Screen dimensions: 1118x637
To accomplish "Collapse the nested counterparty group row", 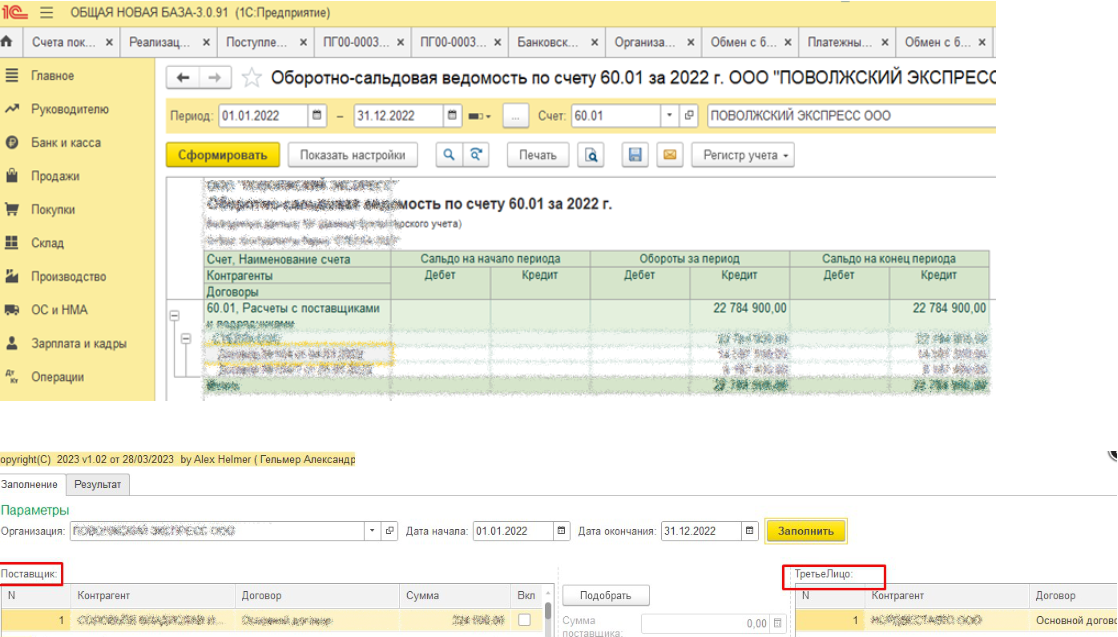I will [x=185, y=339].
